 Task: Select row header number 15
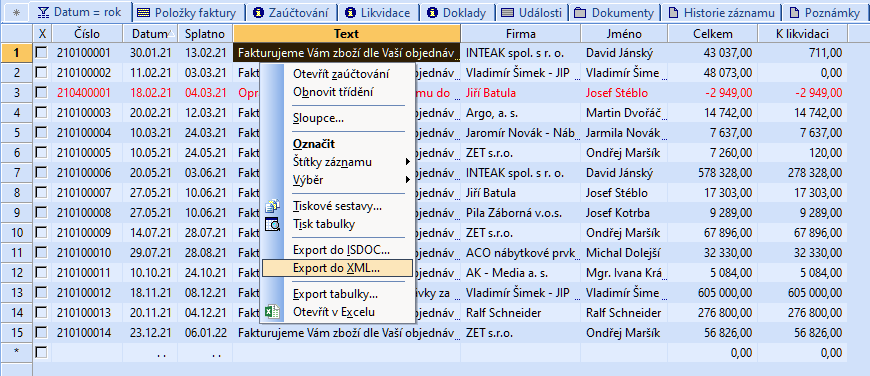[x=17, y=333]
